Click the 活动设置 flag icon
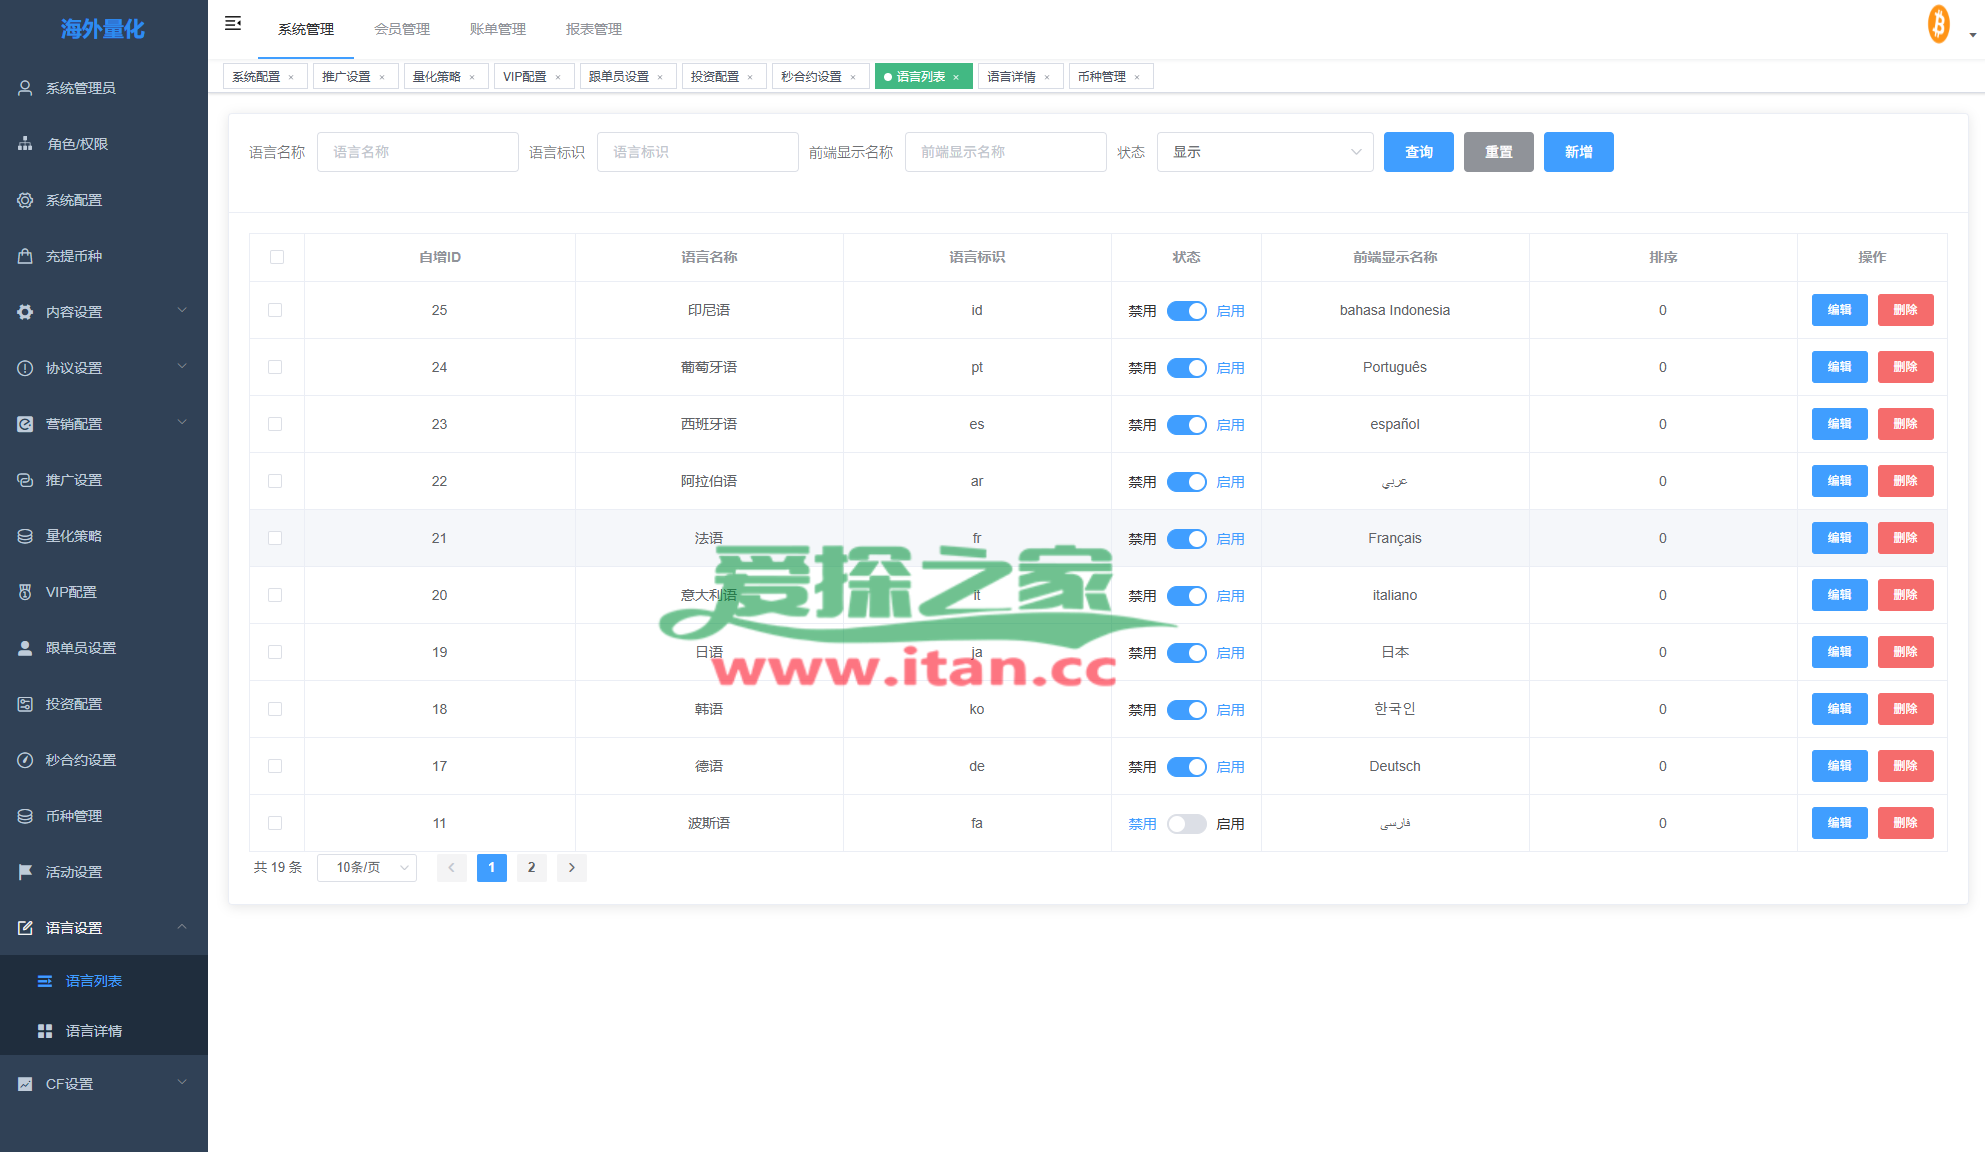Viewport: 1985px width, 1152px height. click(x=25, y=872)
